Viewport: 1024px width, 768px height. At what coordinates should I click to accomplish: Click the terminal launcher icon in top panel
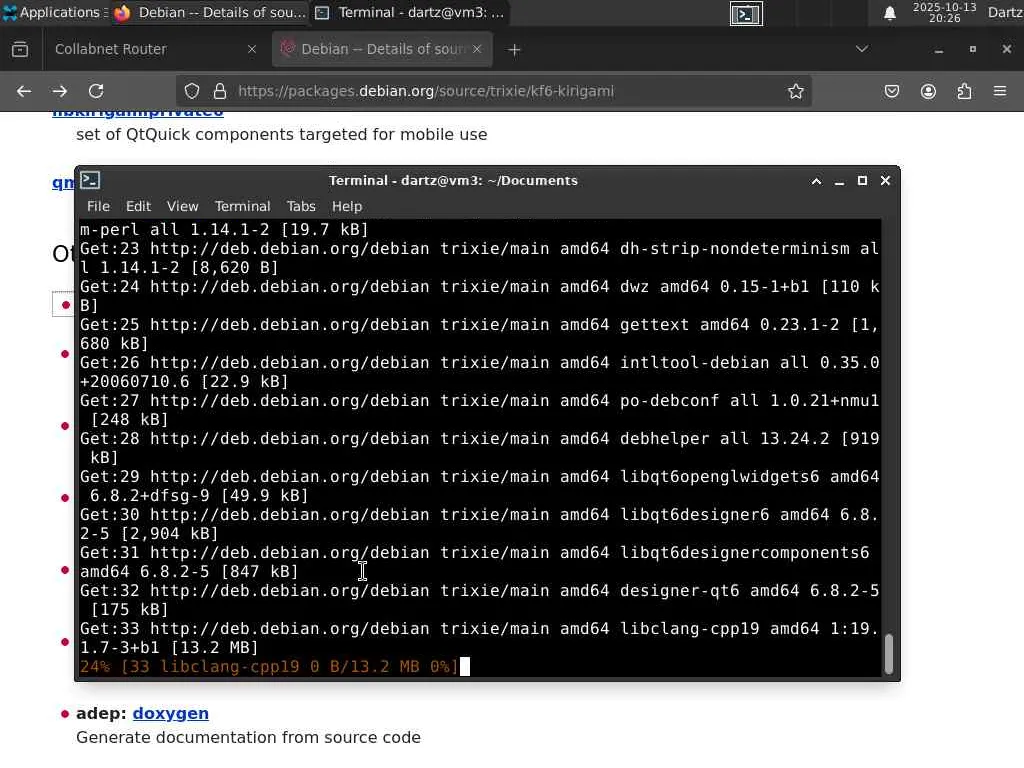coord(746,14)
